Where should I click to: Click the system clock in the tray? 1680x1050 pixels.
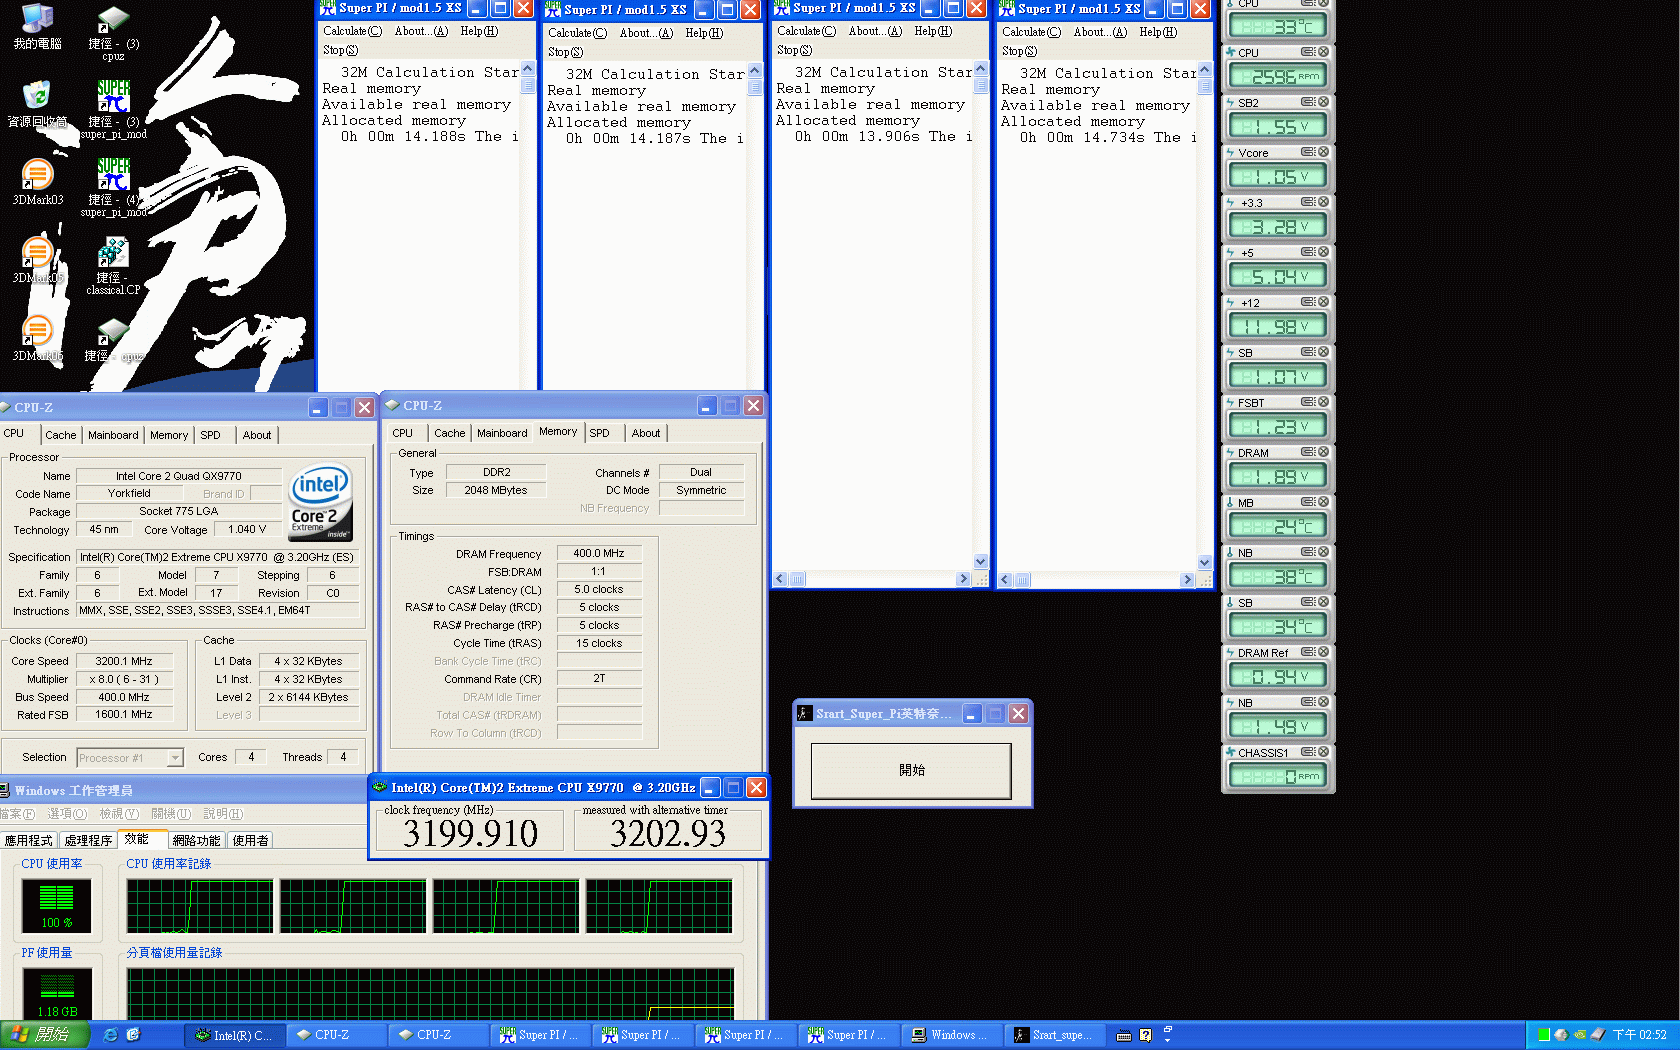pyautogui.click(x=1639, y=1035)
